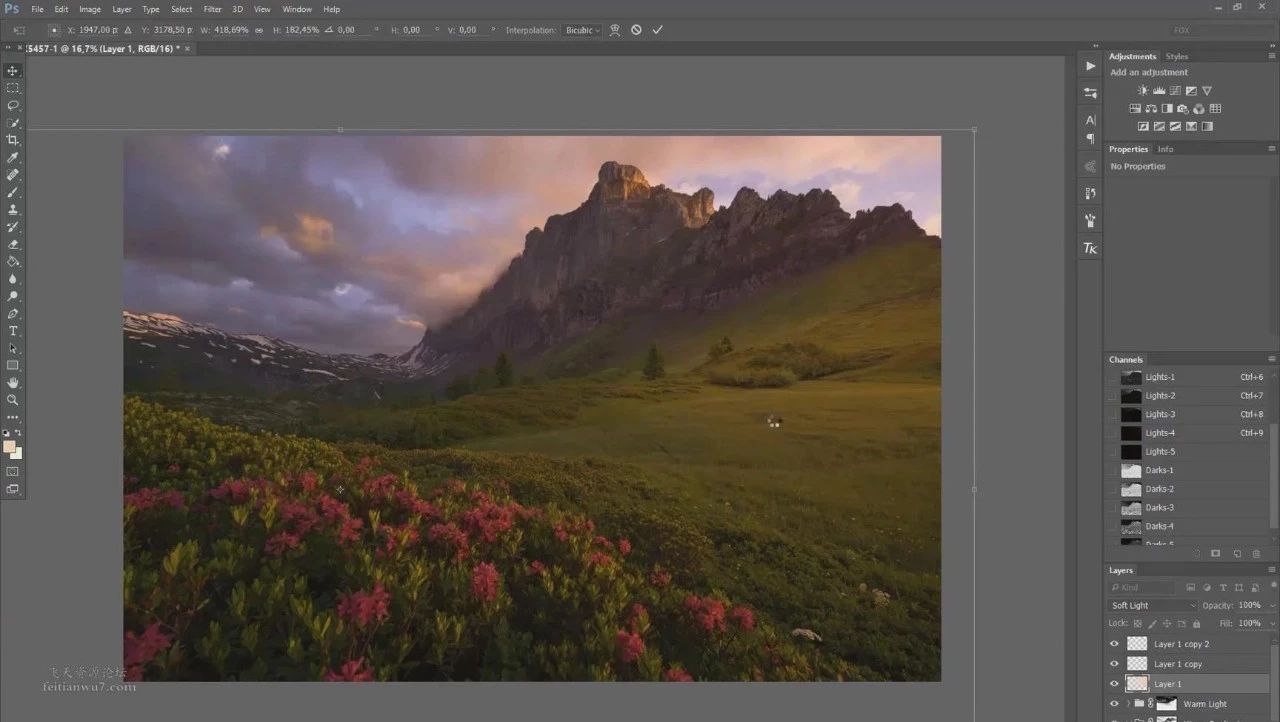The height and width of the screenshot is (722, 1280).
Task: Open the TK panel icon
Action: click(x=1090, y=248)
